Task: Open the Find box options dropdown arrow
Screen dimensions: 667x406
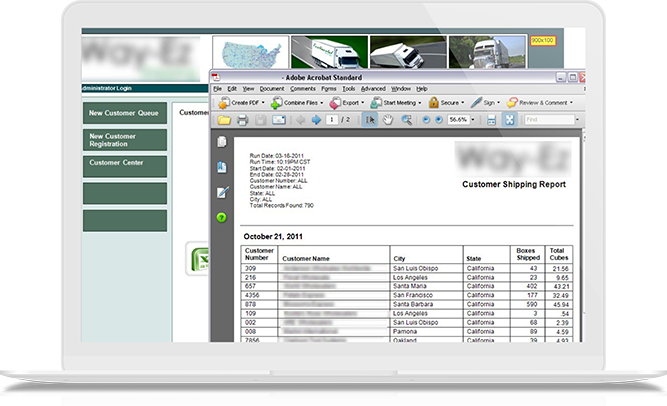Action: click(x=577, y=120)
